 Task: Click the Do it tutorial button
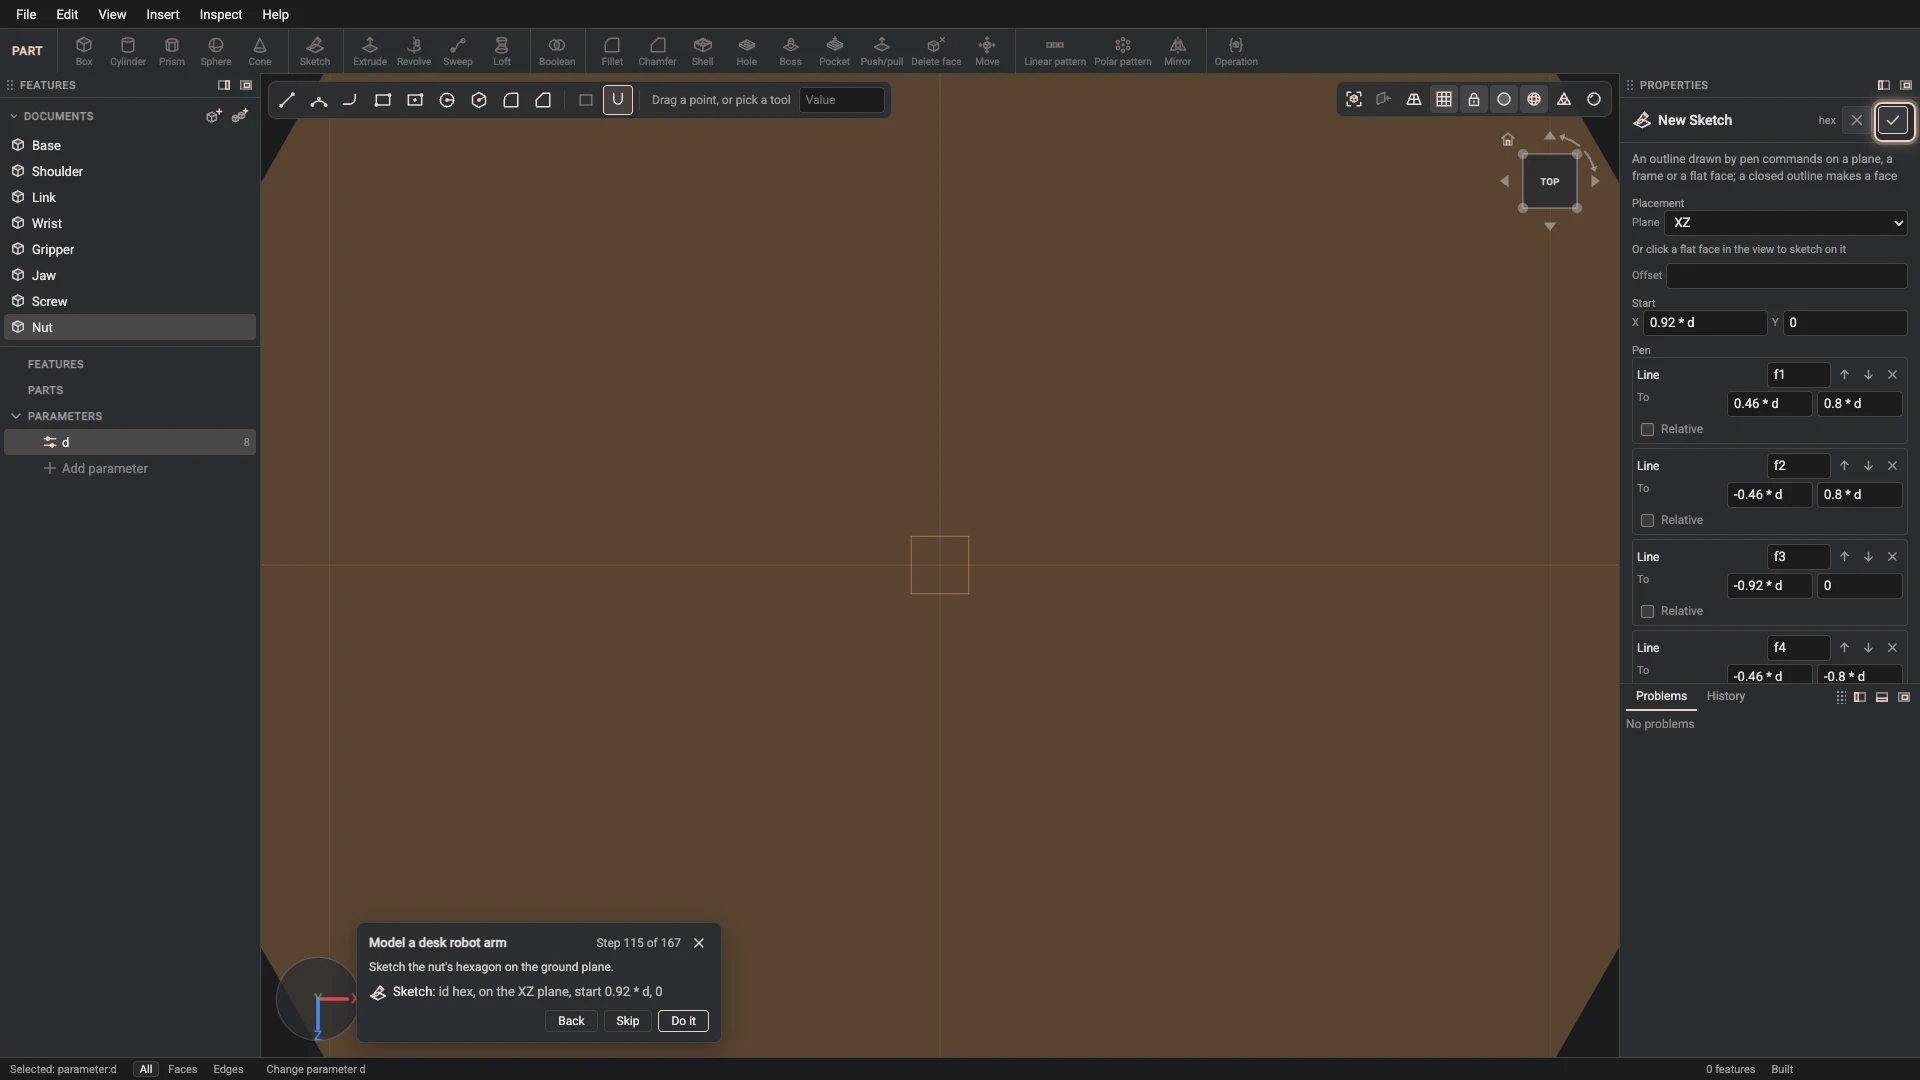pos(684,1021)
